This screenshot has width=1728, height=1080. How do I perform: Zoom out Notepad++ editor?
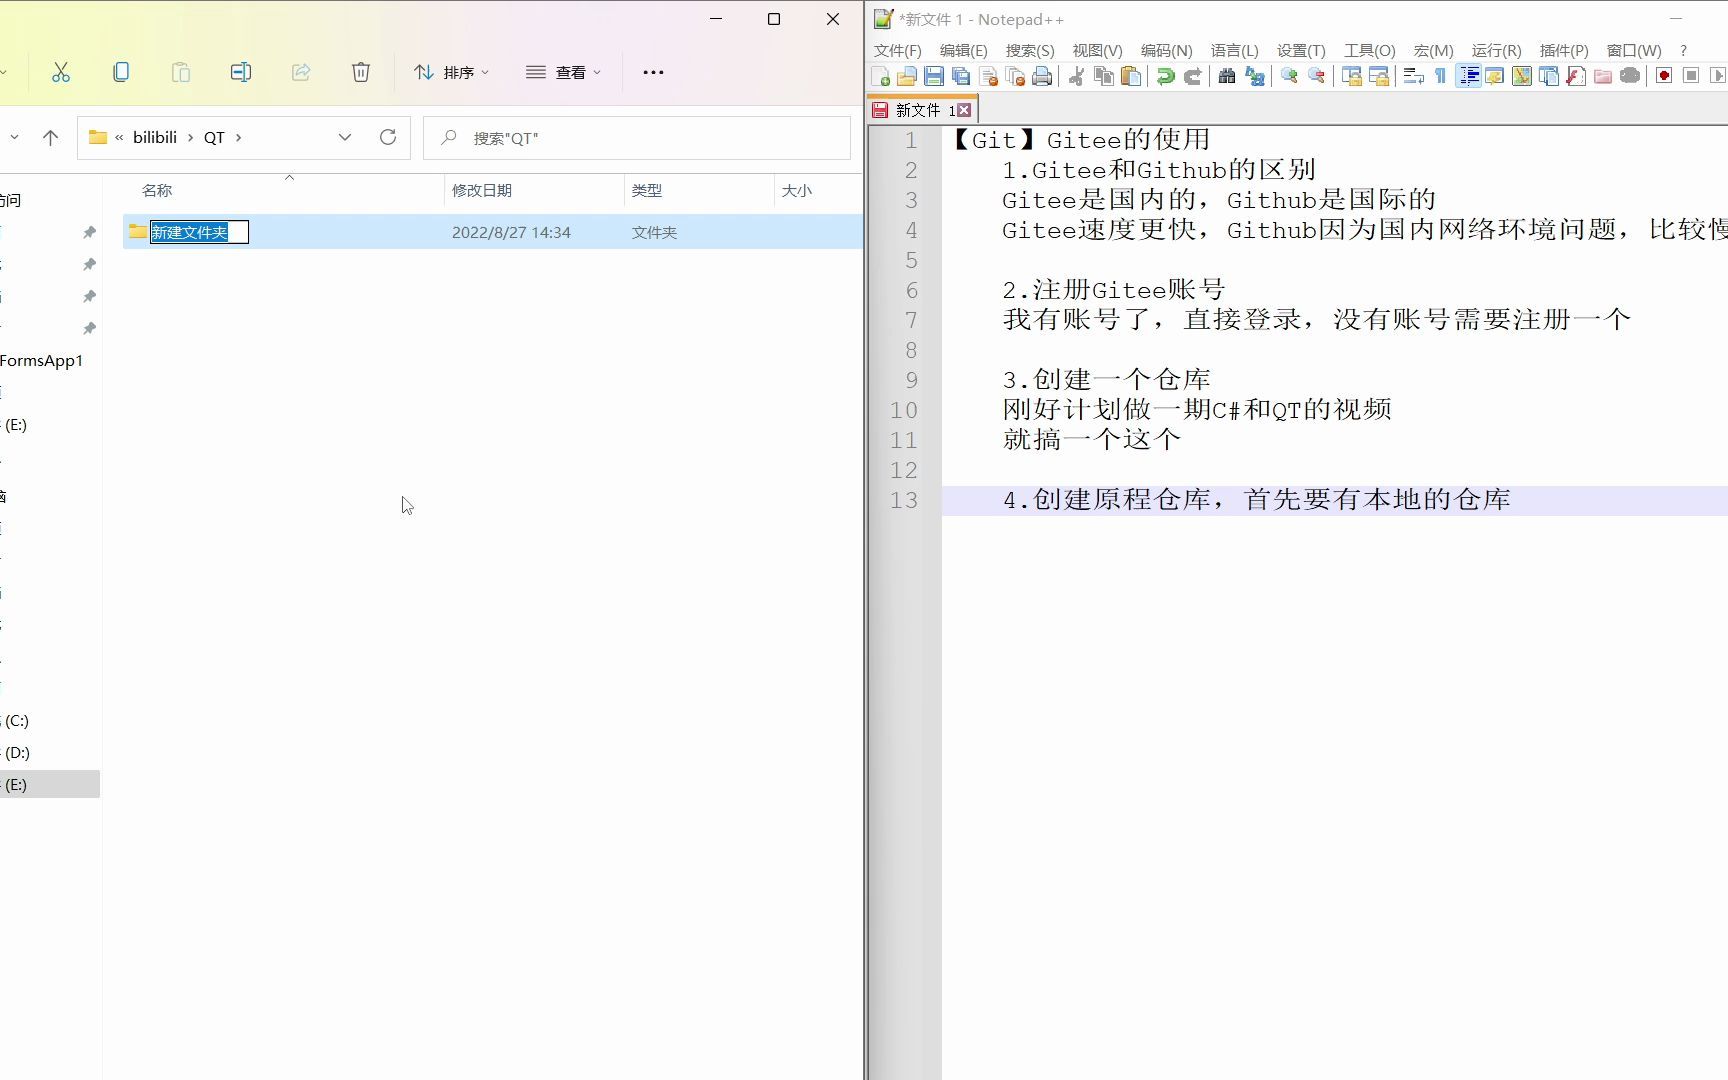[x=1317, y=77]
